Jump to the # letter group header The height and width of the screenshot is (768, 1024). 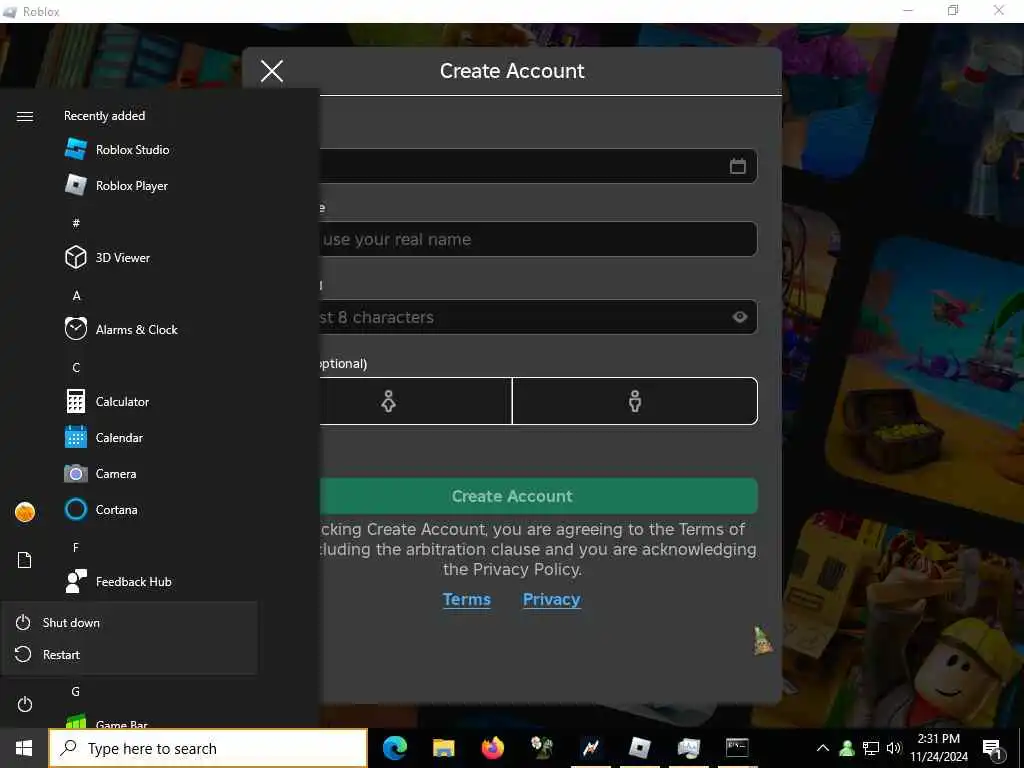76,223
